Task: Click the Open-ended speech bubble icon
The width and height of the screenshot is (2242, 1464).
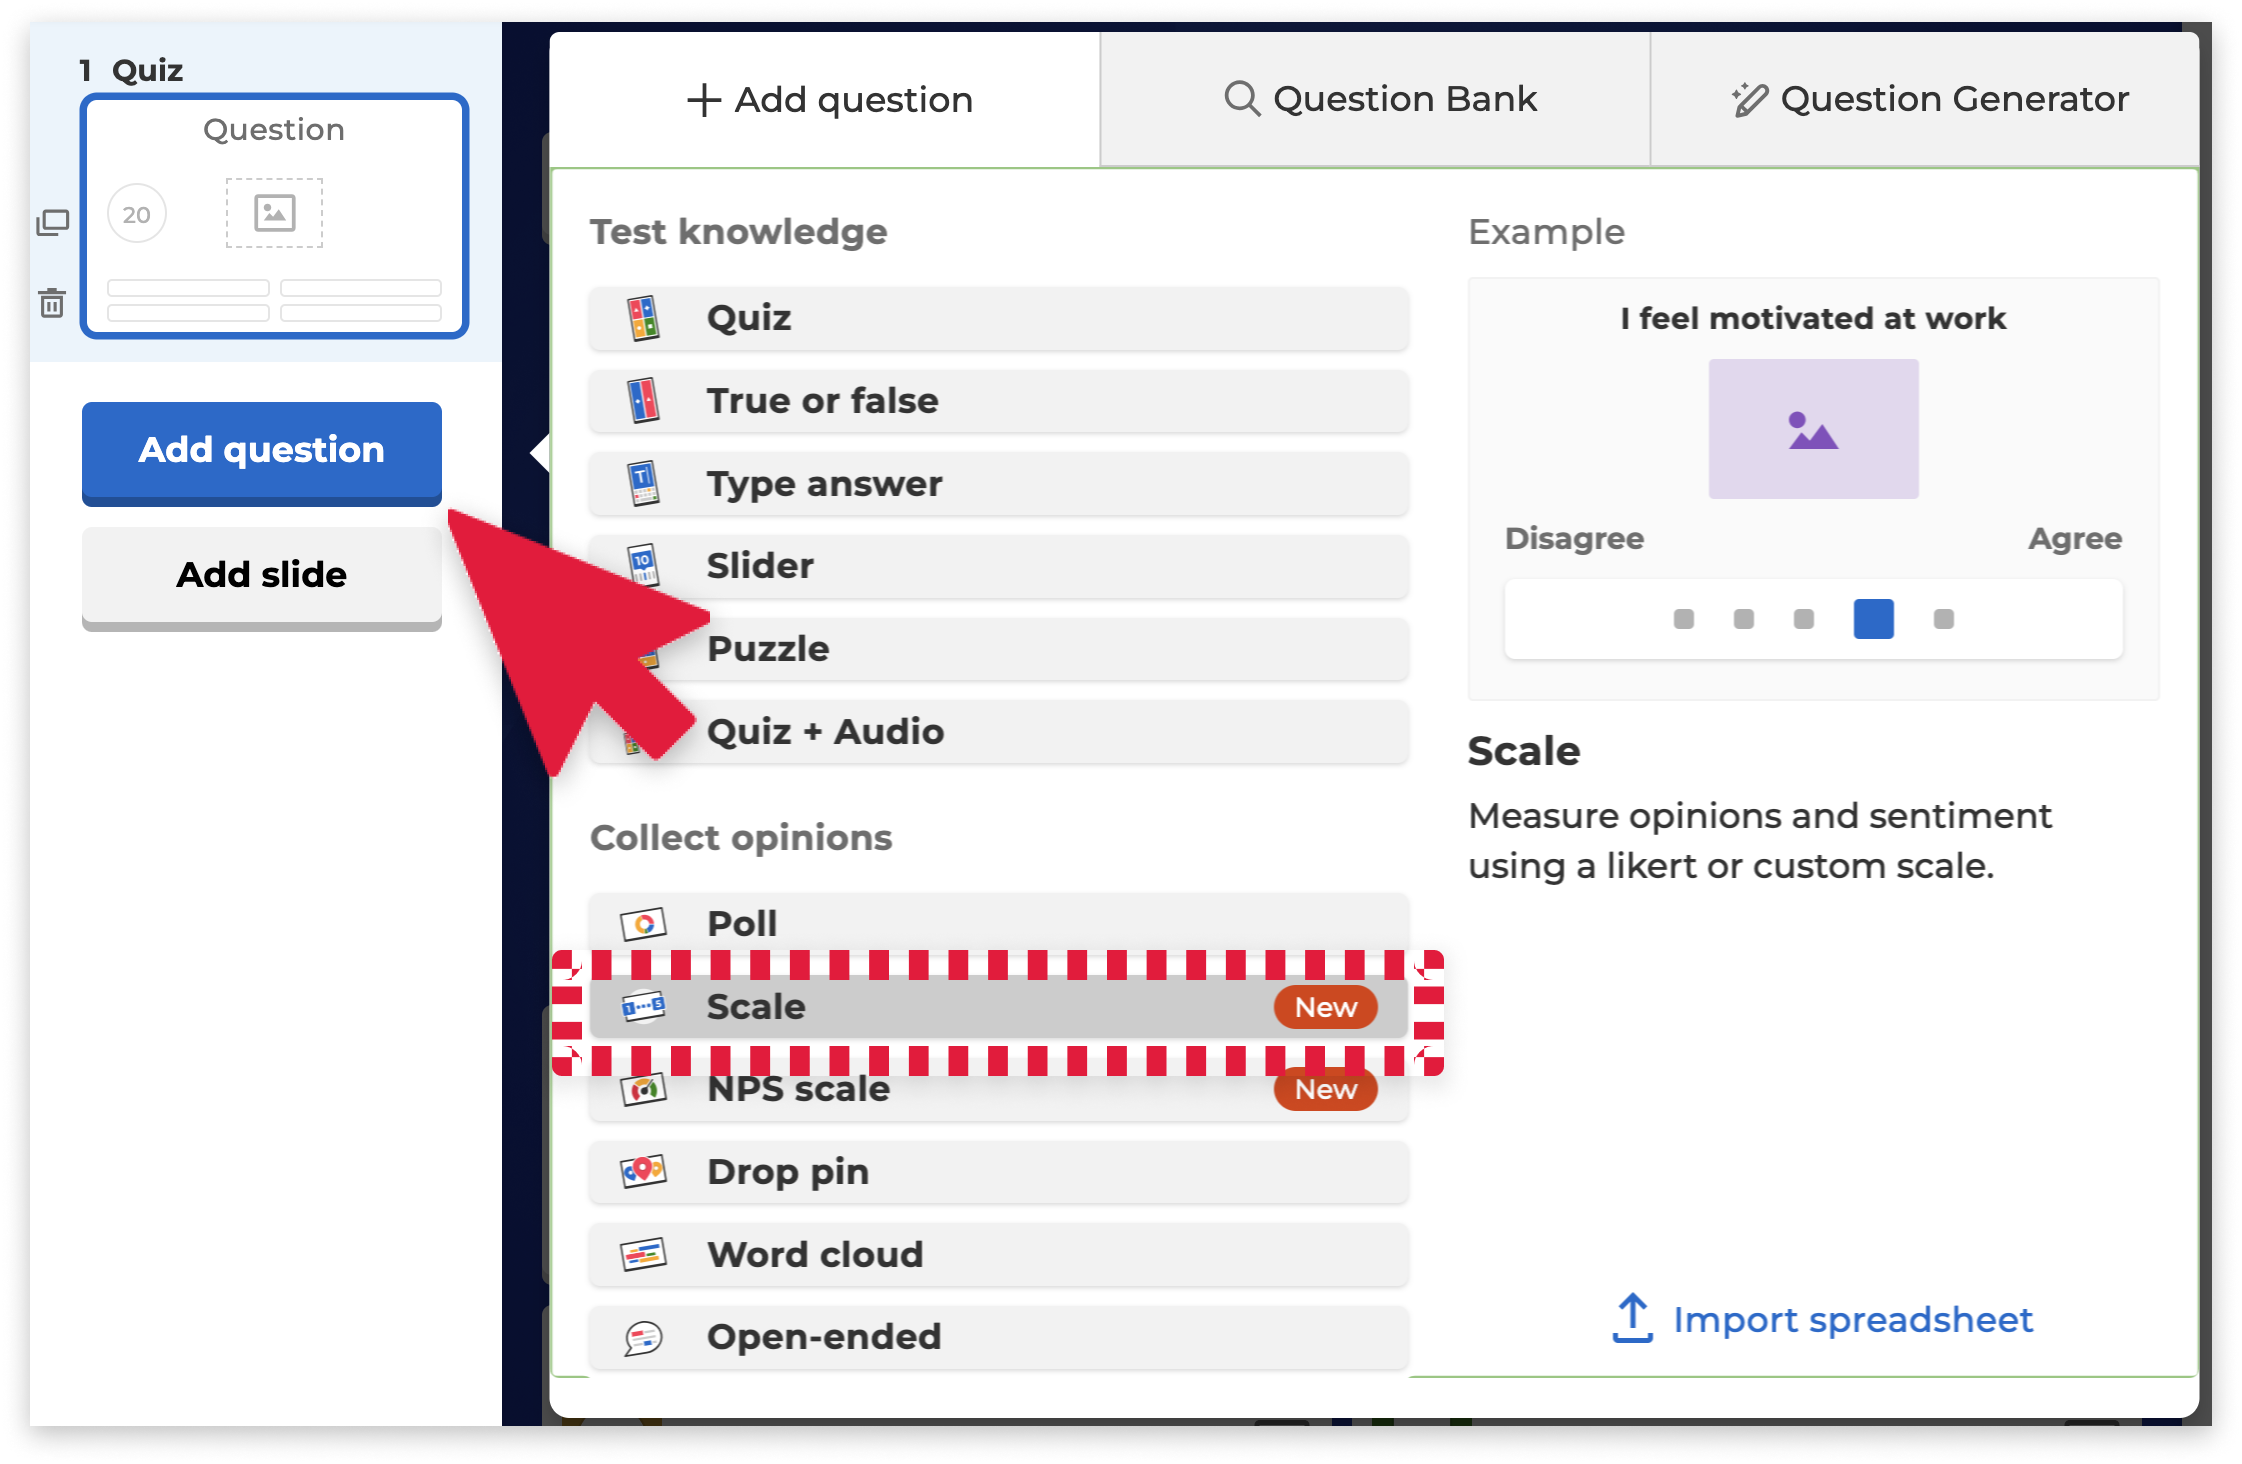Action: click(x=643, y=1337)
